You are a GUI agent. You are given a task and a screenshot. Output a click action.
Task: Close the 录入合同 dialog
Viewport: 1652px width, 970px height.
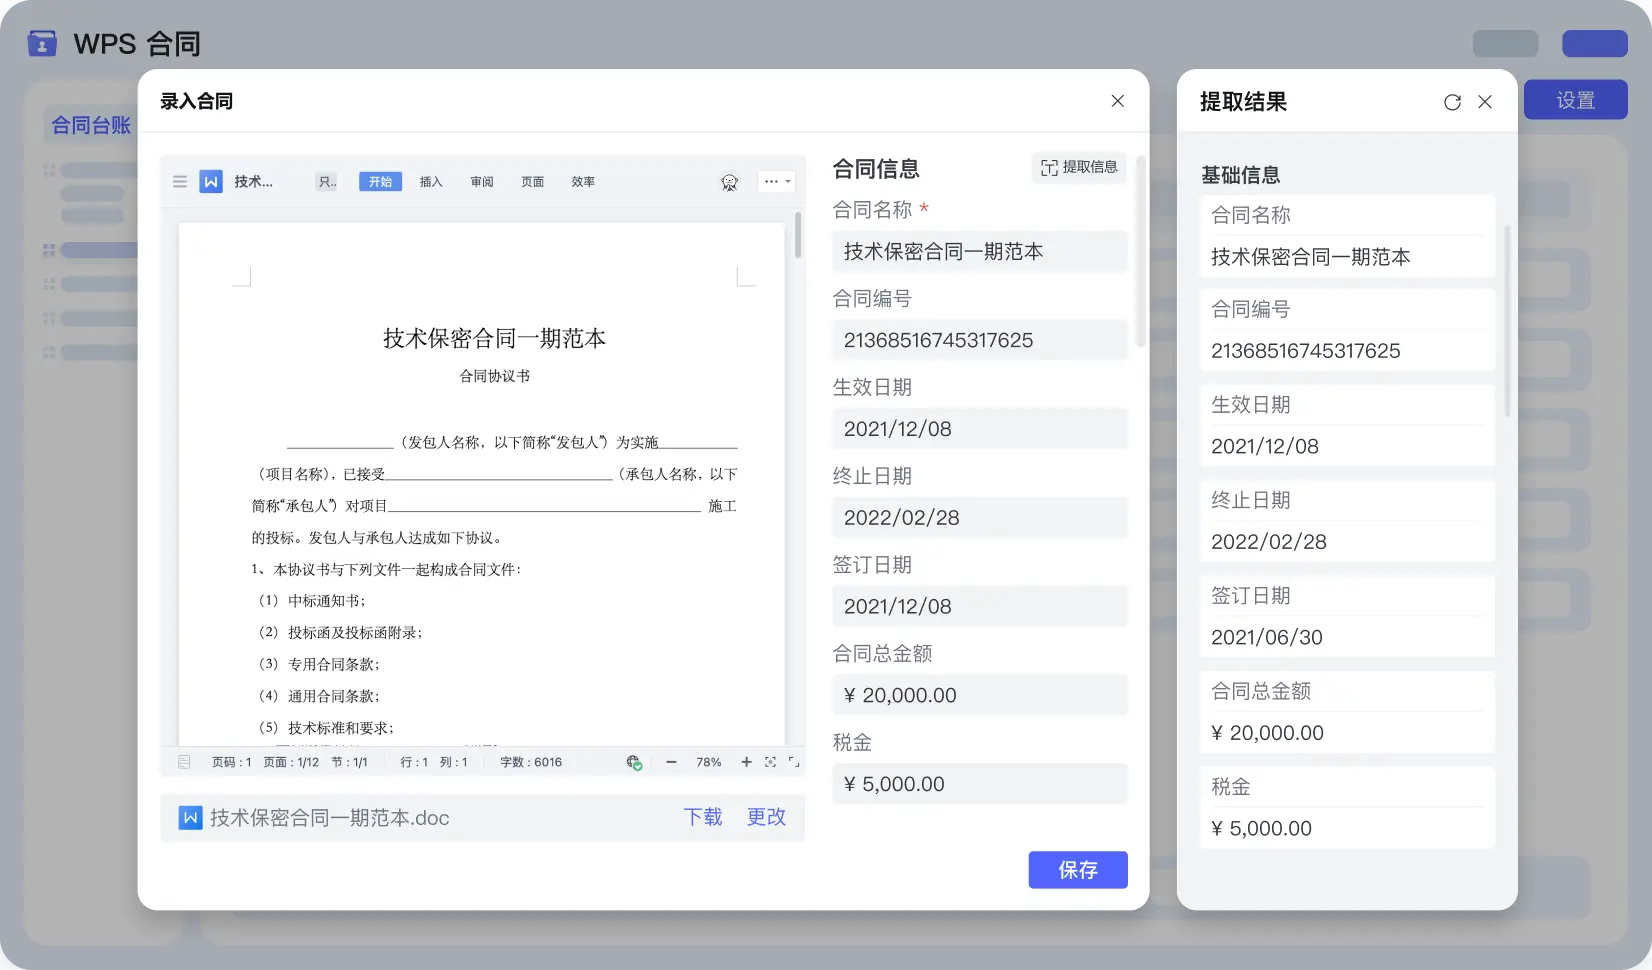tap(1118, 101)
